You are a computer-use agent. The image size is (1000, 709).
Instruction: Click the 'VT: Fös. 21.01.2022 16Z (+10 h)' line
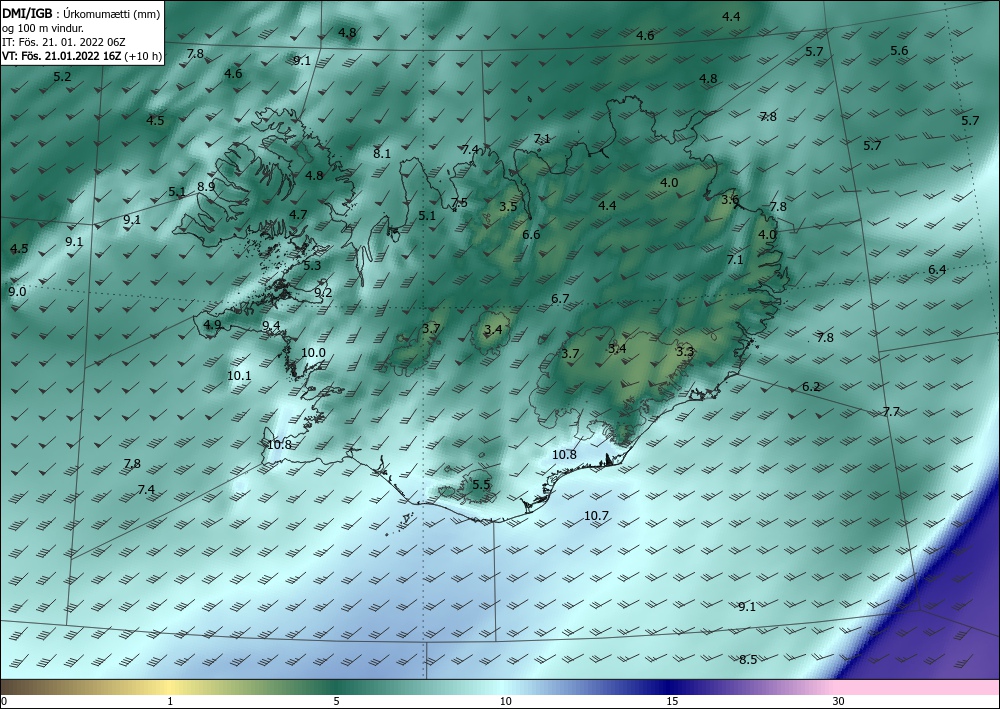pos(82,56)
